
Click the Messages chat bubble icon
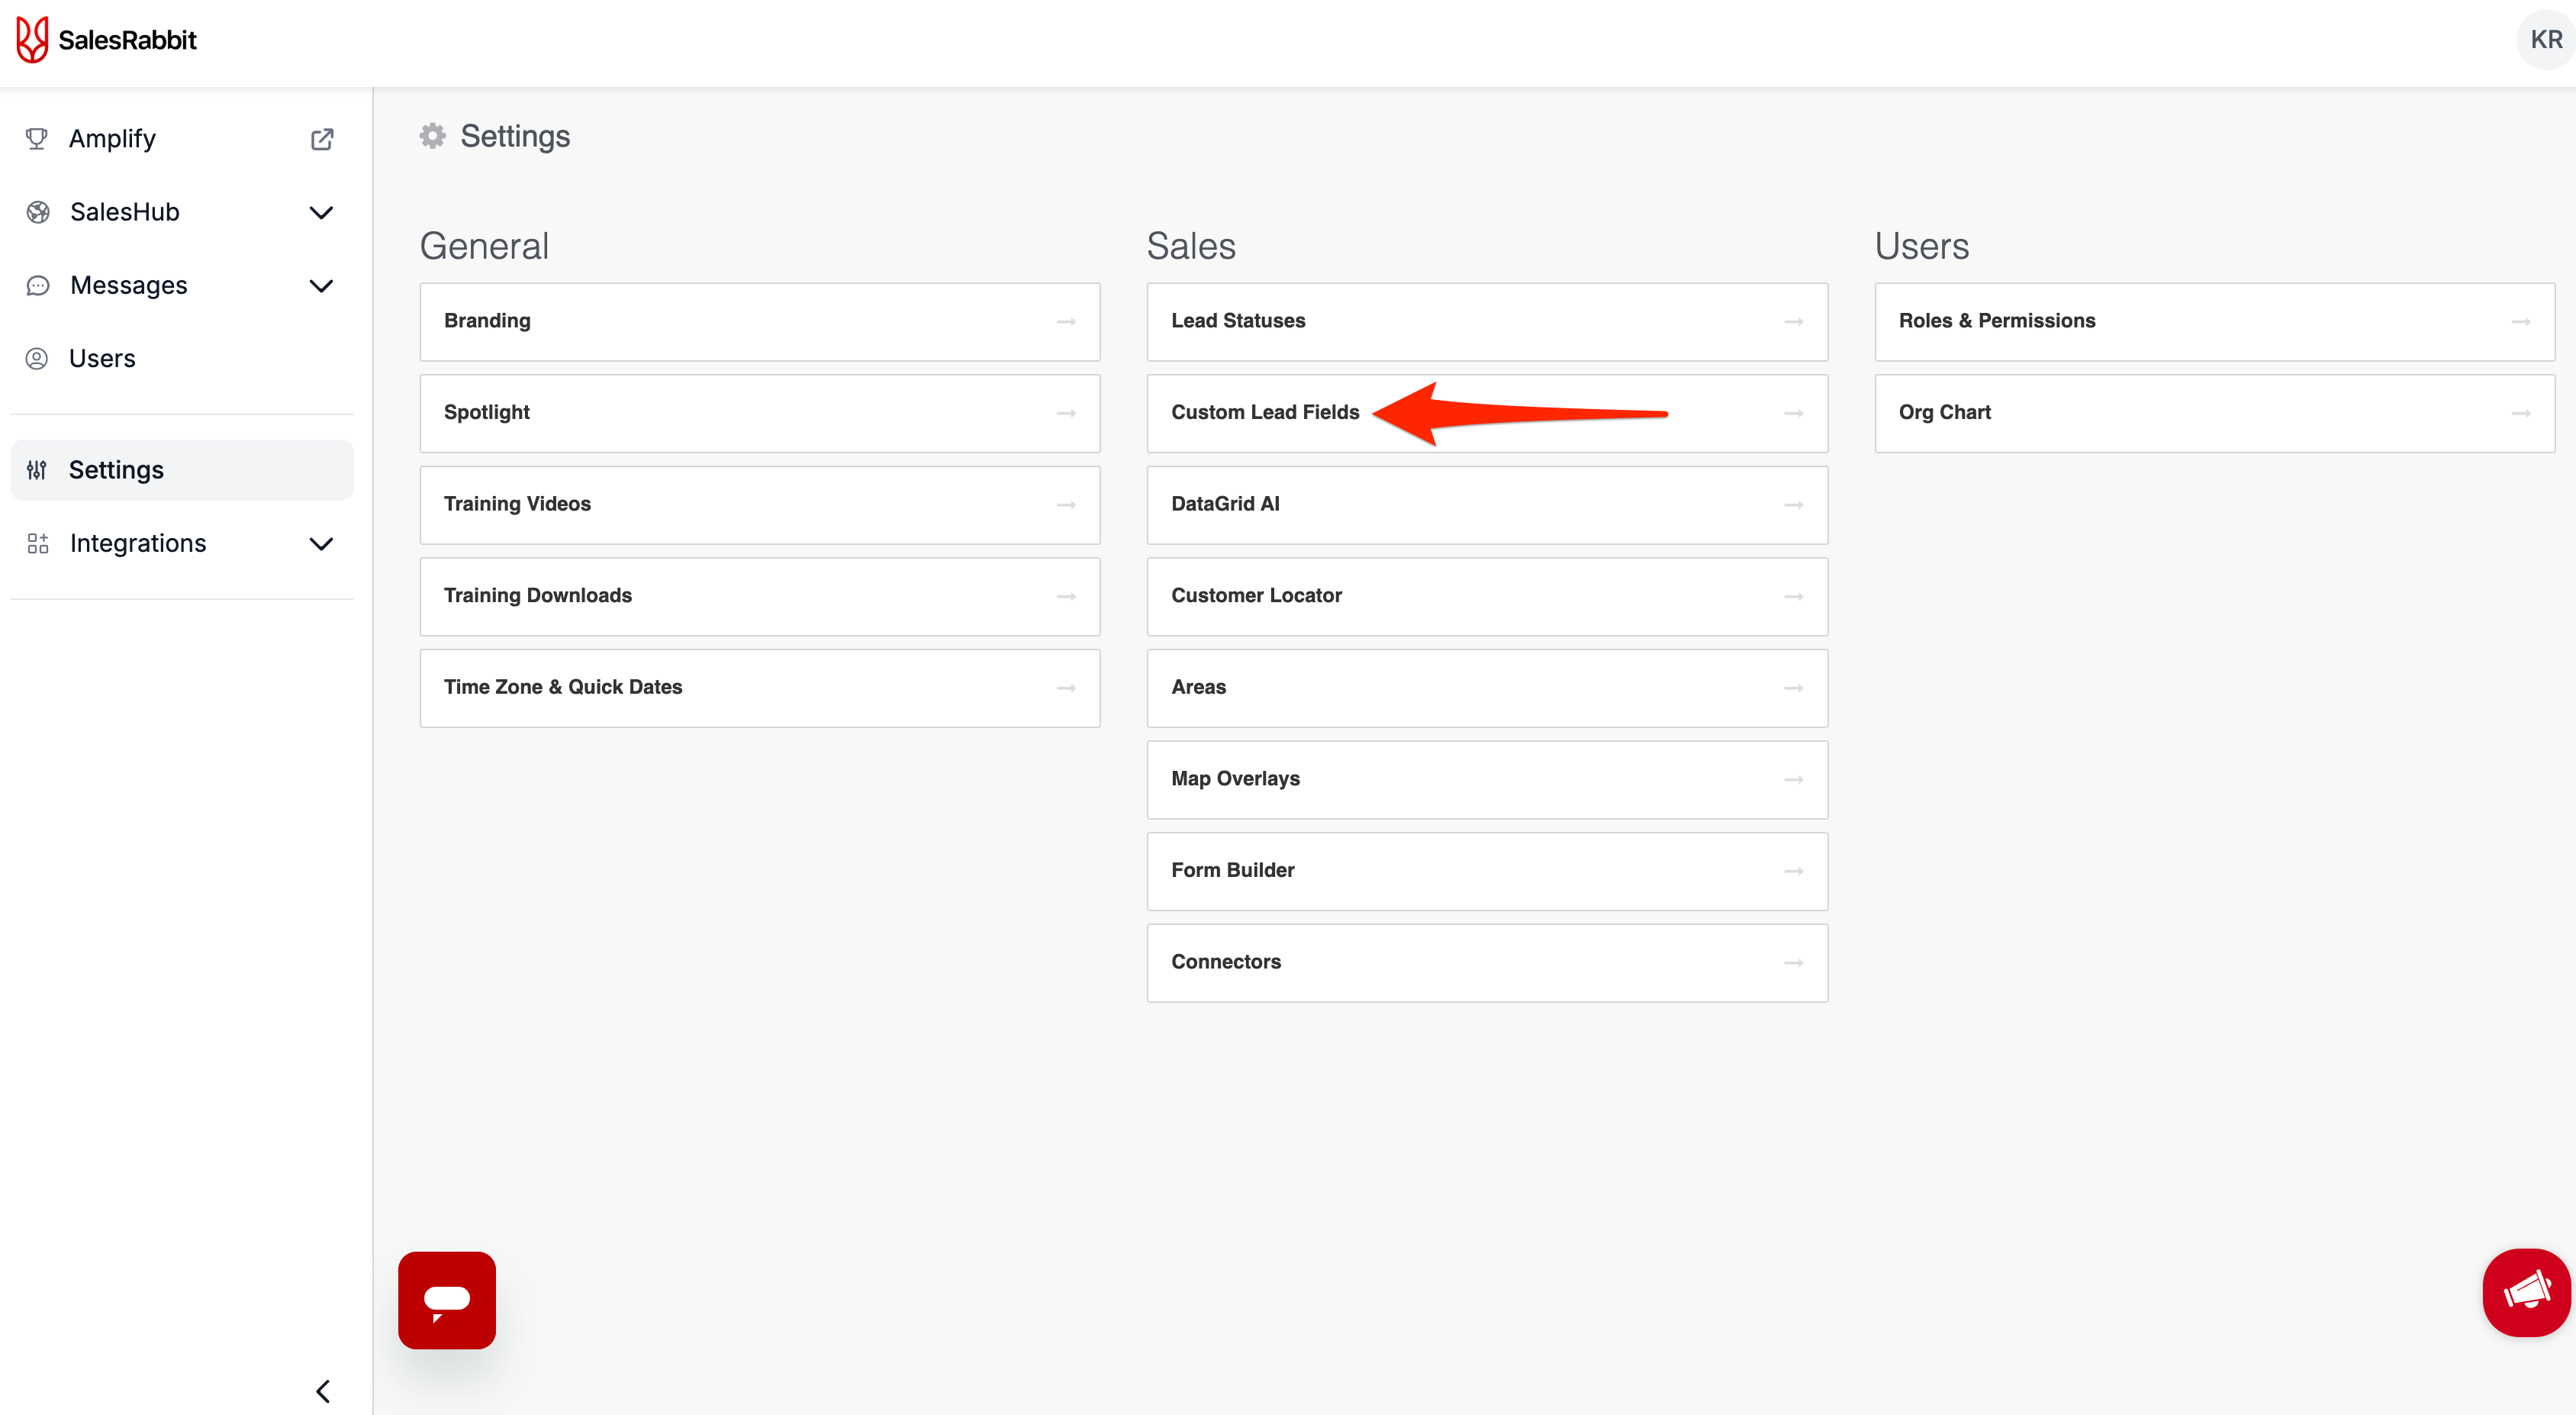[38, 286]
